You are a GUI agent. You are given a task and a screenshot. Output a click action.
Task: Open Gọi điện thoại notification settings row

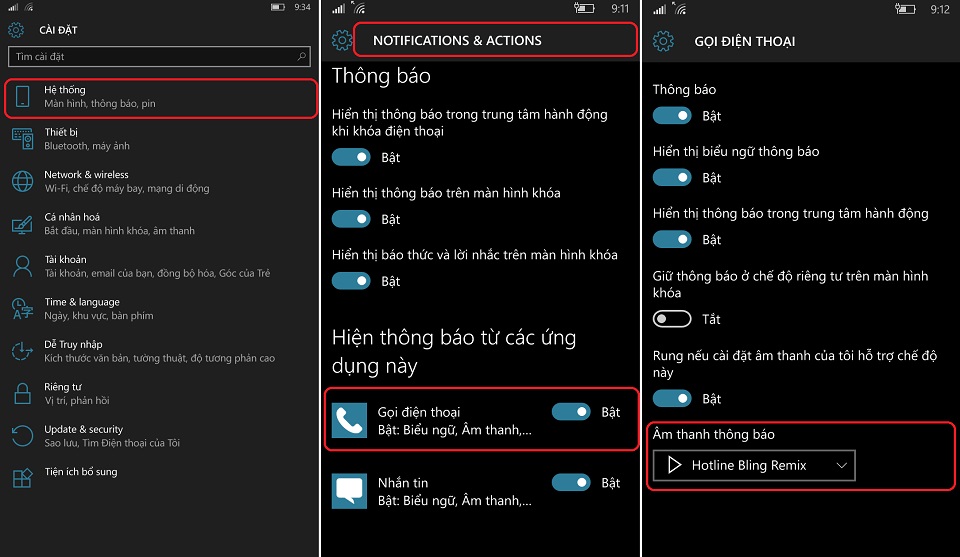481,420
